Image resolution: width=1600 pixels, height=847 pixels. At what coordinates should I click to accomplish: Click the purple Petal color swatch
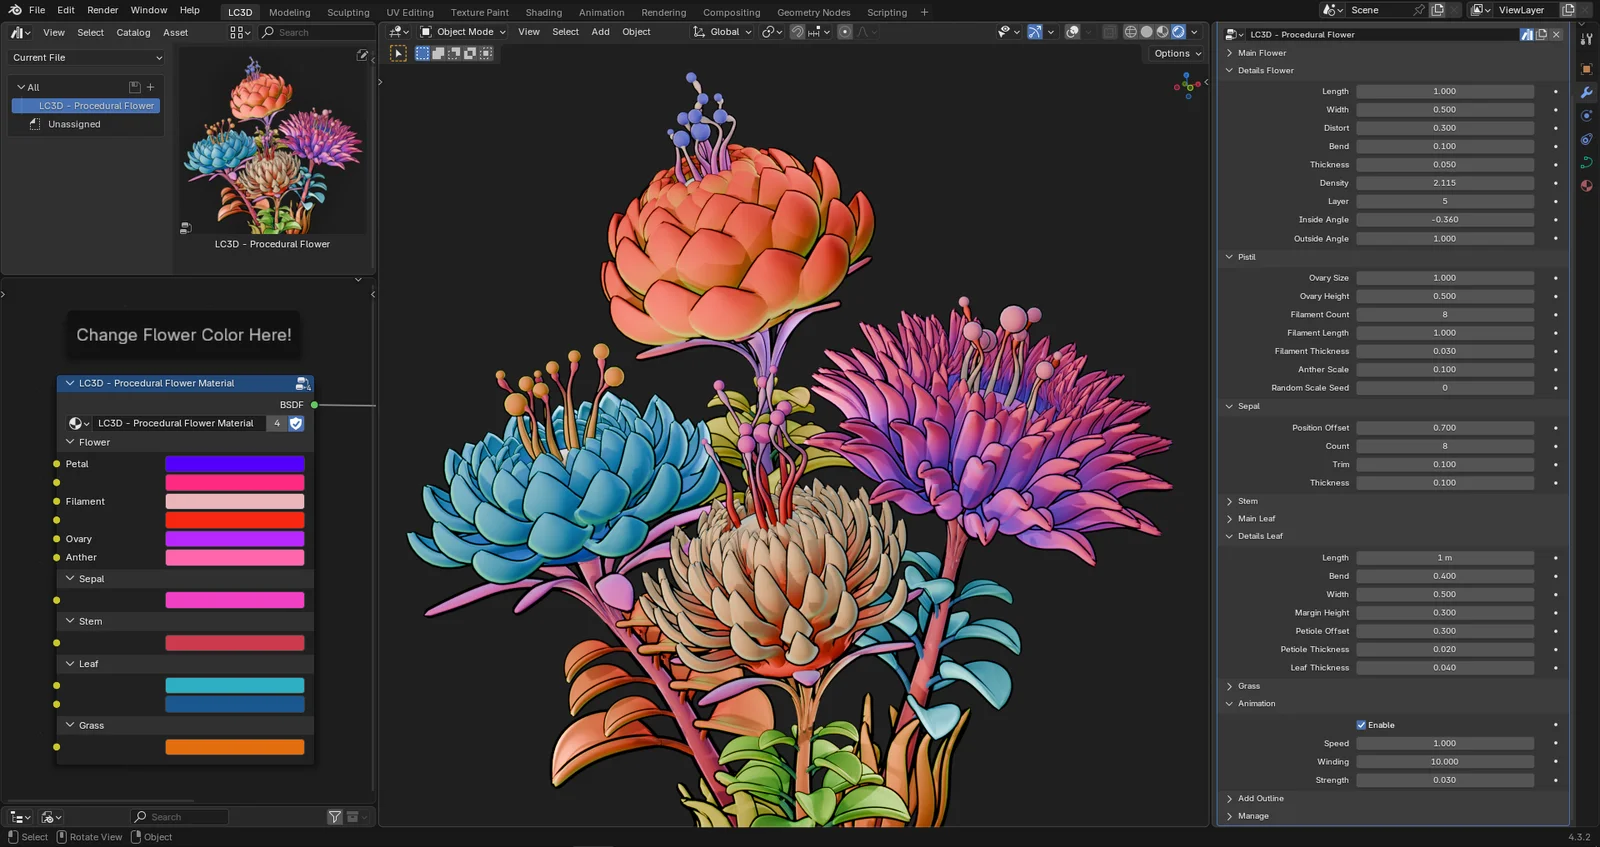234,464
